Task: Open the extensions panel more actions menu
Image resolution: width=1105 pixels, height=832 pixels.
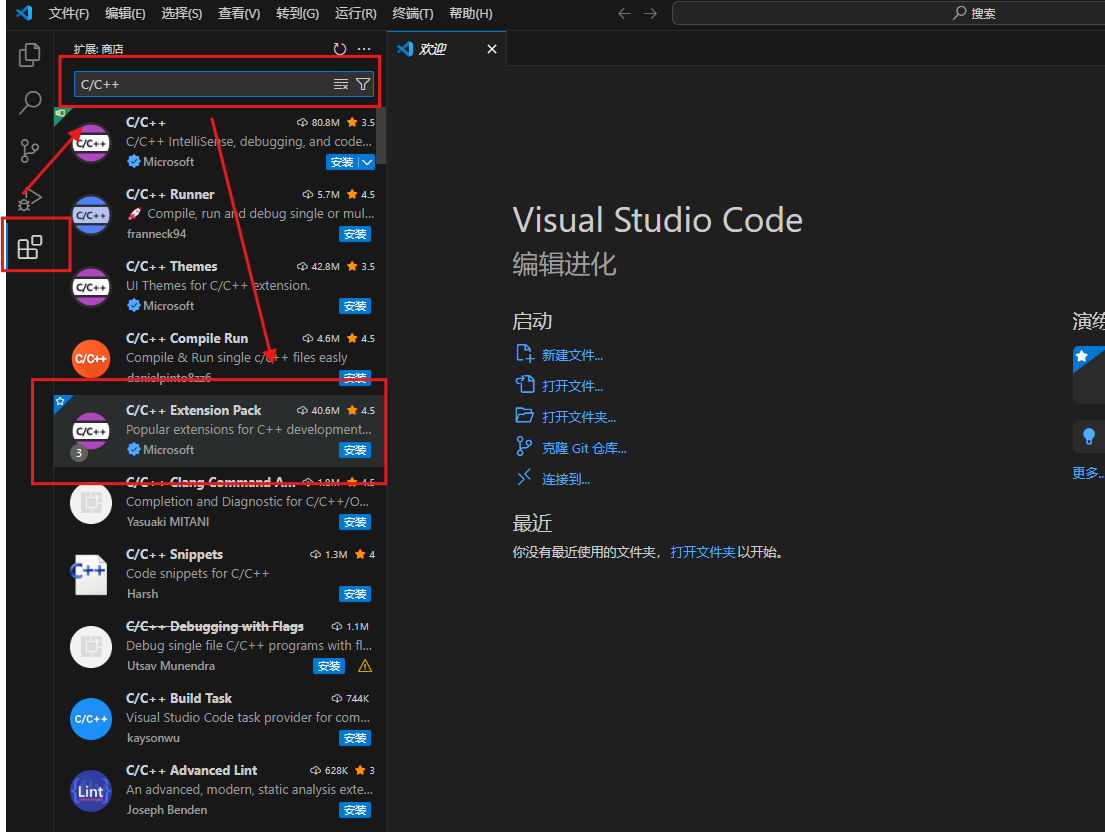Action: (364, 49)
